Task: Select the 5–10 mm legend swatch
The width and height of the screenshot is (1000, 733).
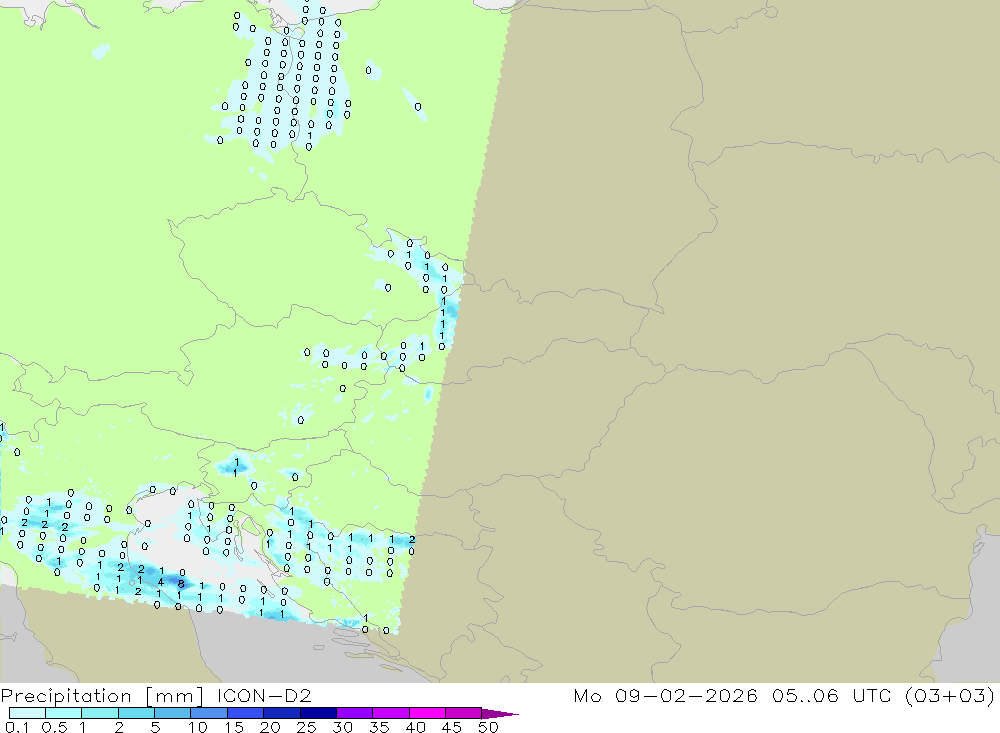Action: [x=173, y=713]
